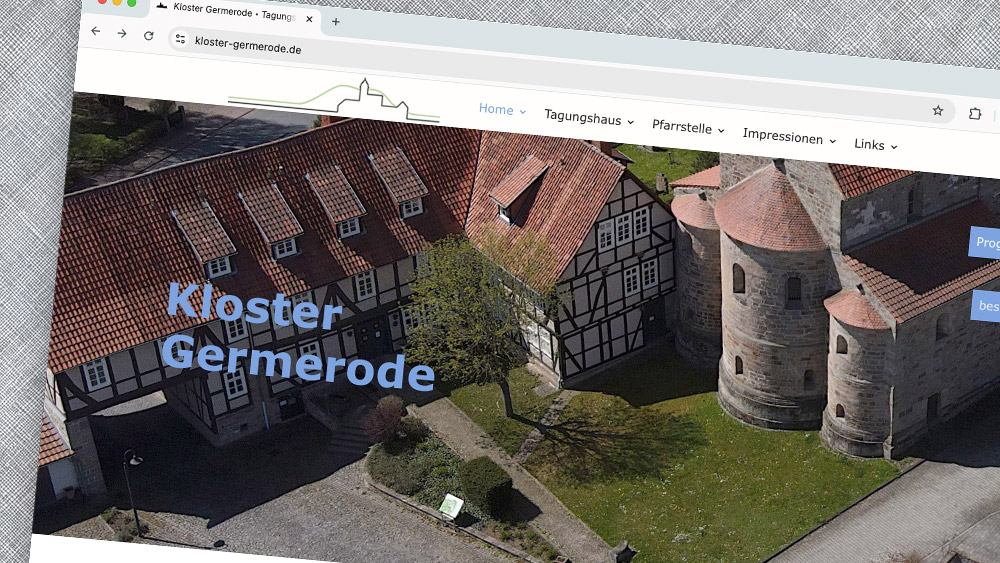Open the Links menu item
1000x563 pixels.
click(x=869, y=144)
